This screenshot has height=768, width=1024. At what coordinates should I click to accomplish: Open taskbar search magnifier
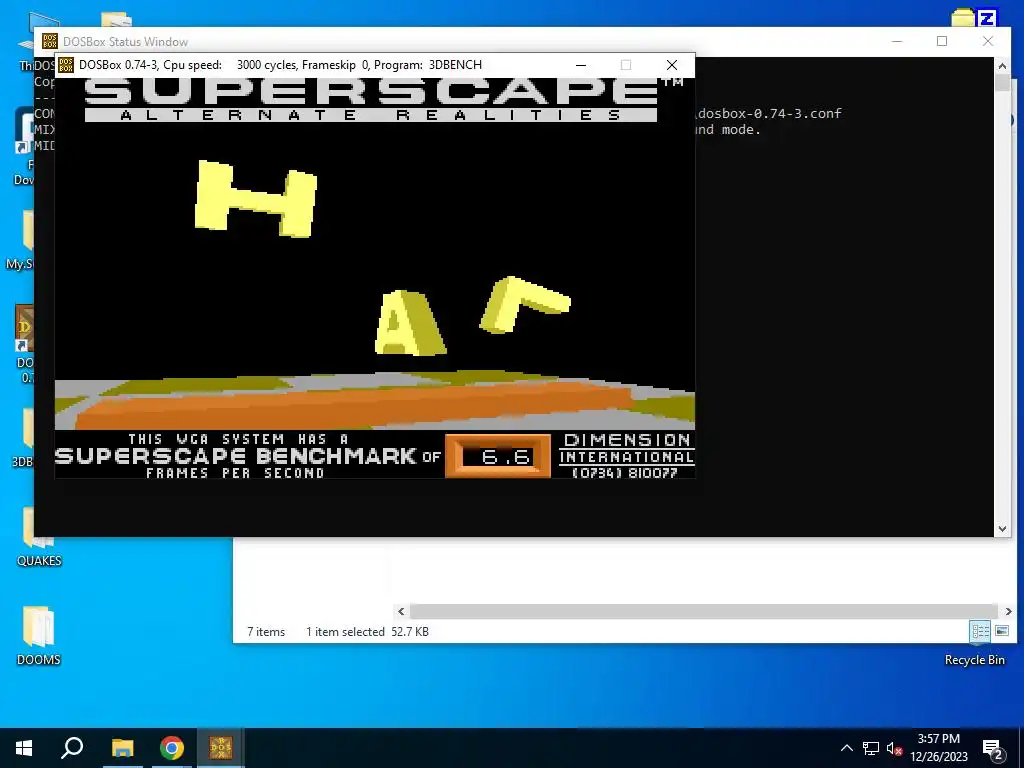click(x=72, y=748)
